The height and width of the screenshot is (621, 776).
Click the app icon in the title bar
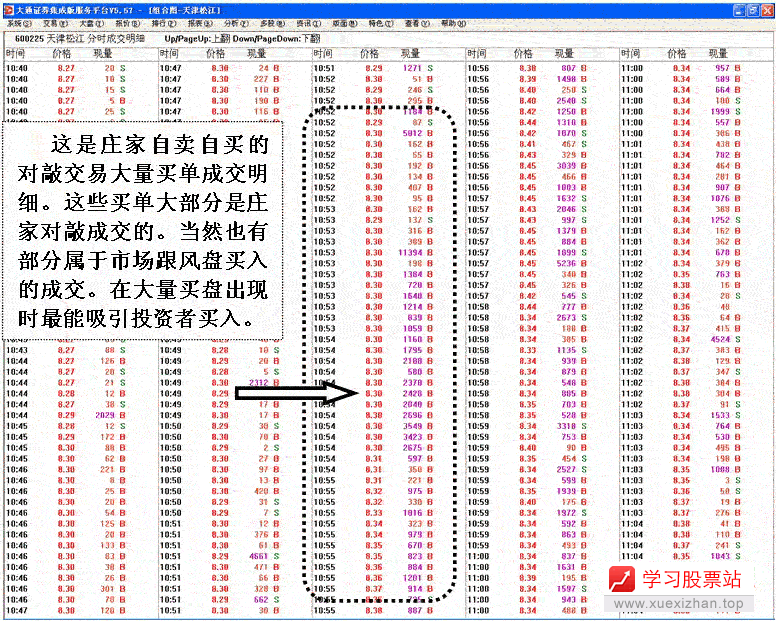coord(8,8)
